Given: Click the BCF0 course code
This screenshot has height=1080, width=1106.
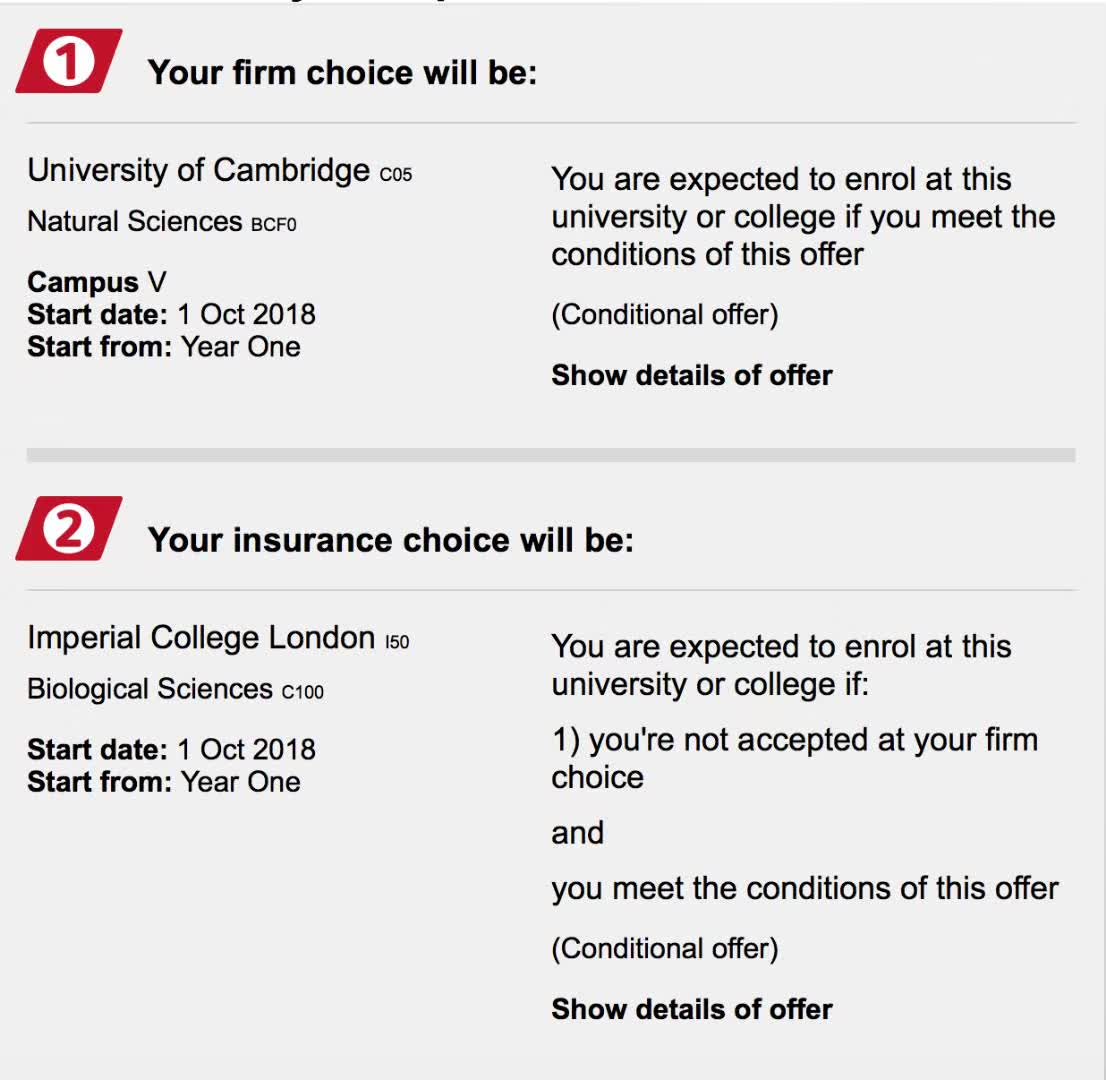Looking at the screenshot, I should click(273, 225).
